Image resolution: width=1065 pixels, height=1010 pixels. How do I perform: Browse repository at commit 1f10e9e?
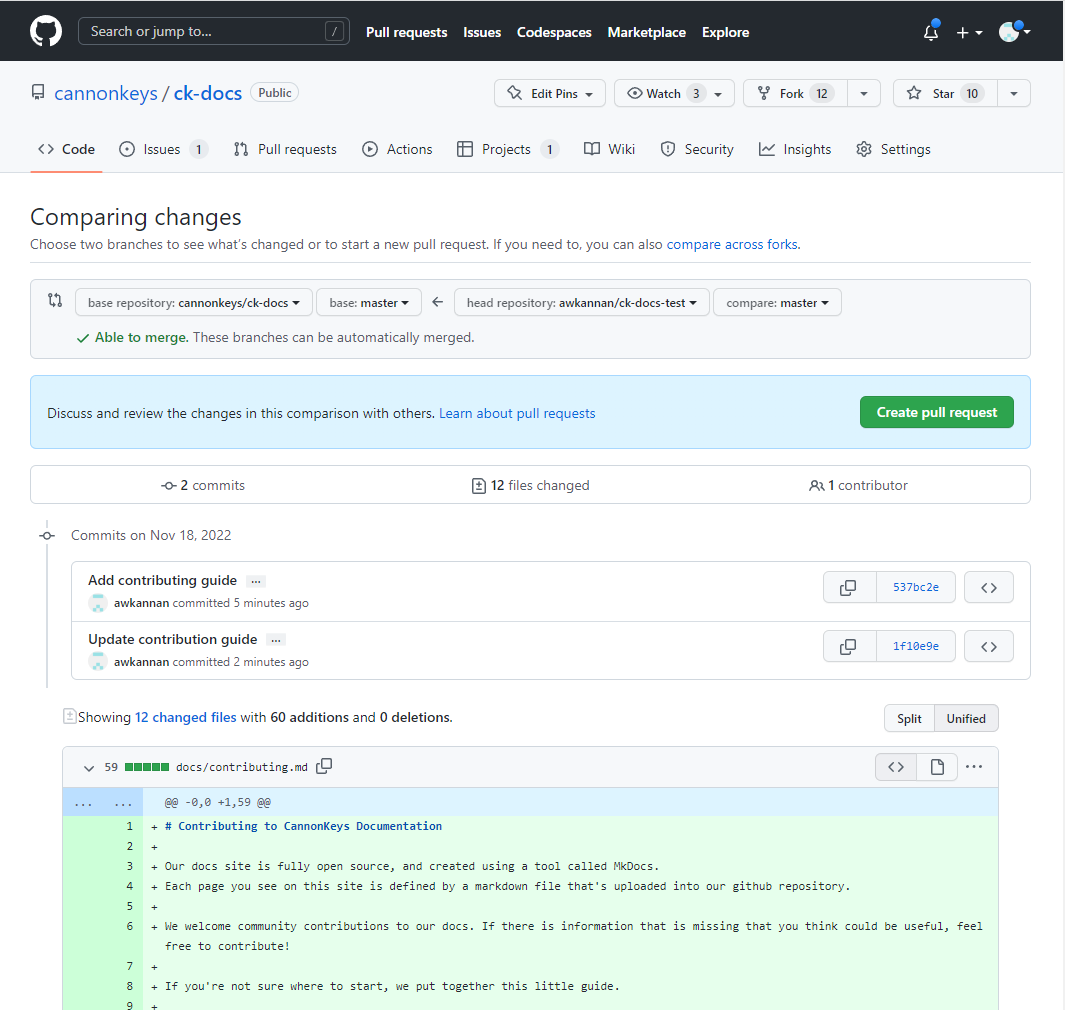pos(988,646)
